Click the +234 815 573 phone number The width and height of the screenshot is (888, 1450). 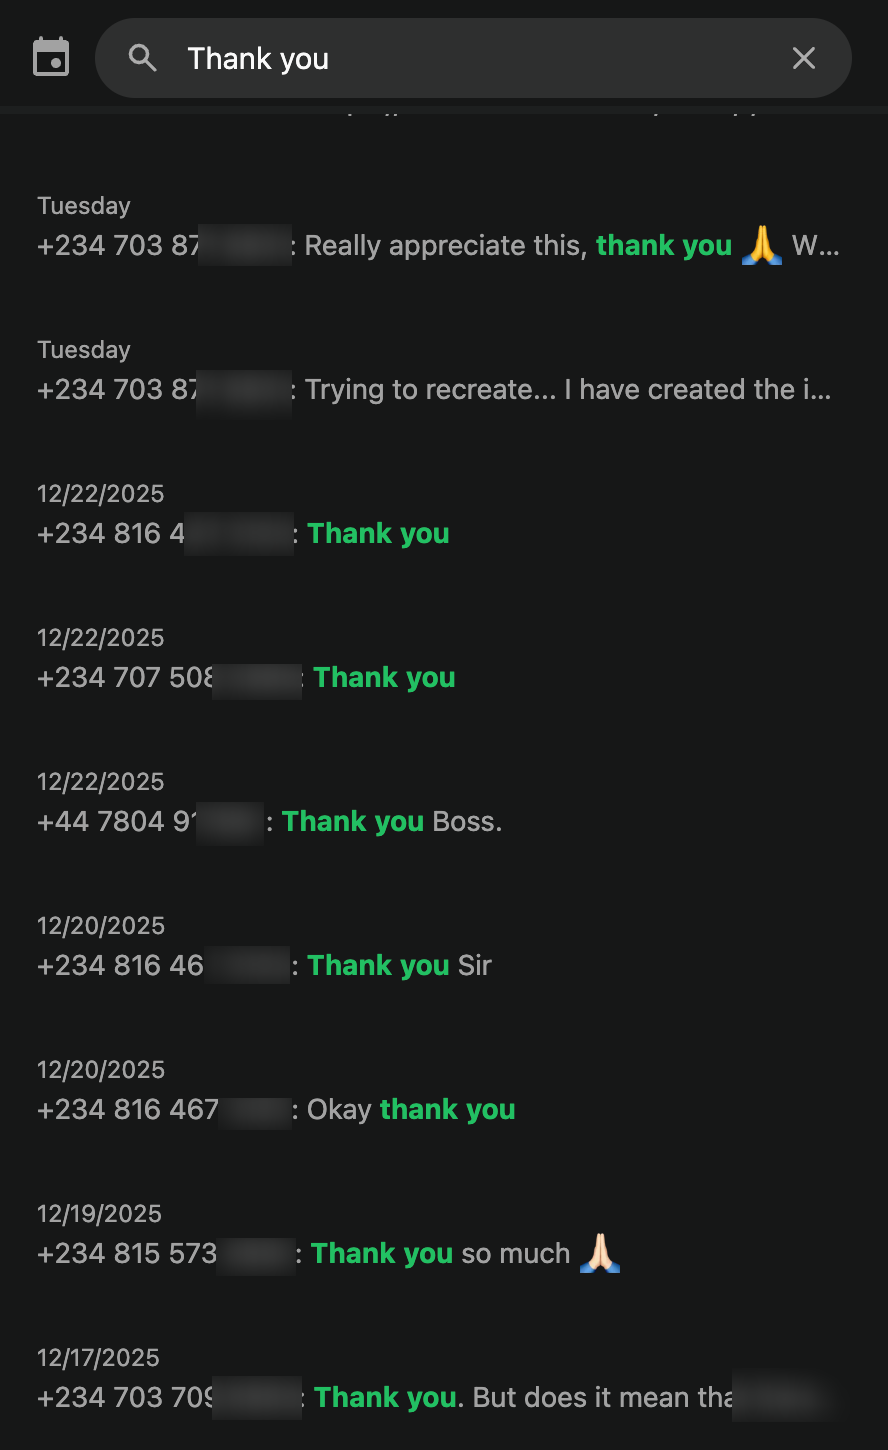click(127, 1254)
